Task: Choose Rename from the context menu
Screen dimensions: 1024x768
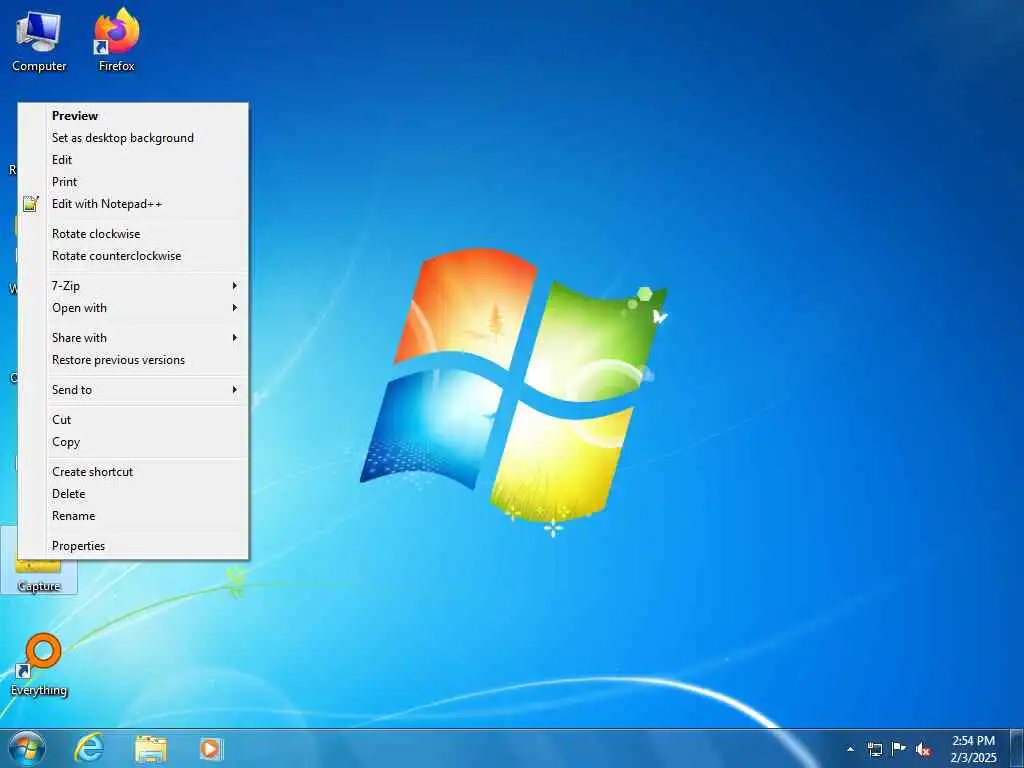Action: 133,516
